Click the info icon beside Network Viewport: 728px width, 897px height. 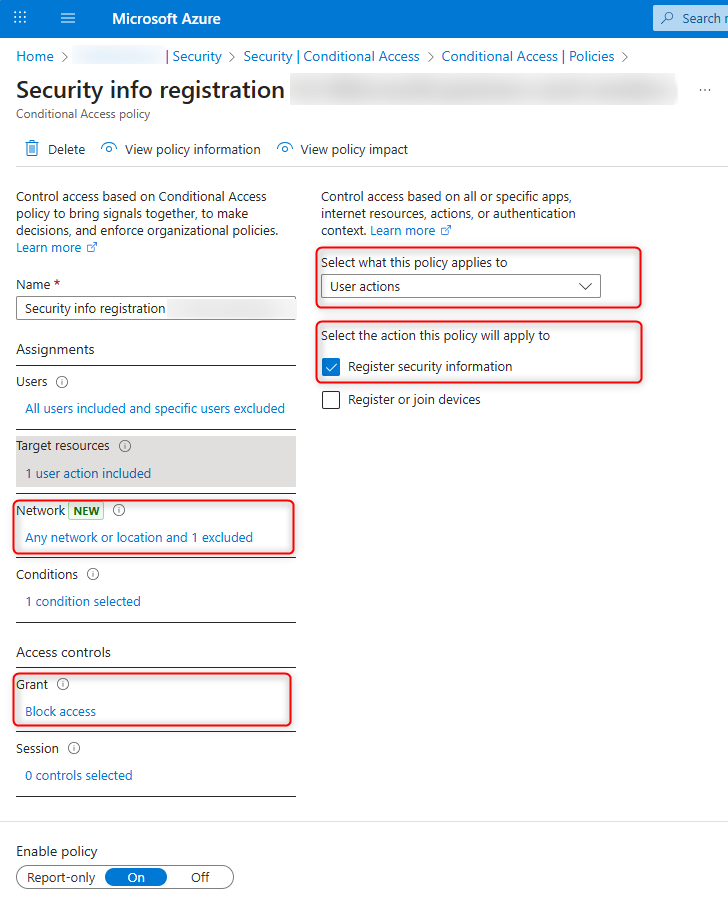click(x=119, y=510)
